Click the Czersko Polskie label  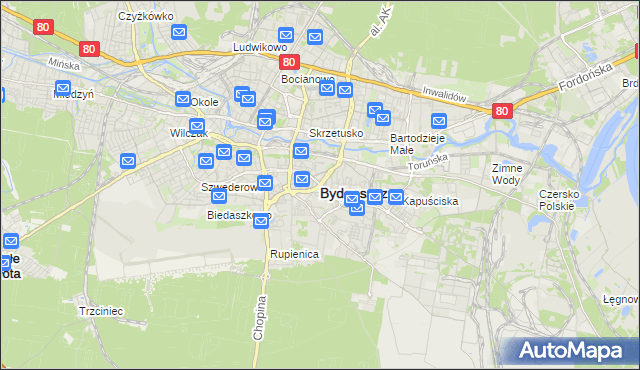pos(559,200)
